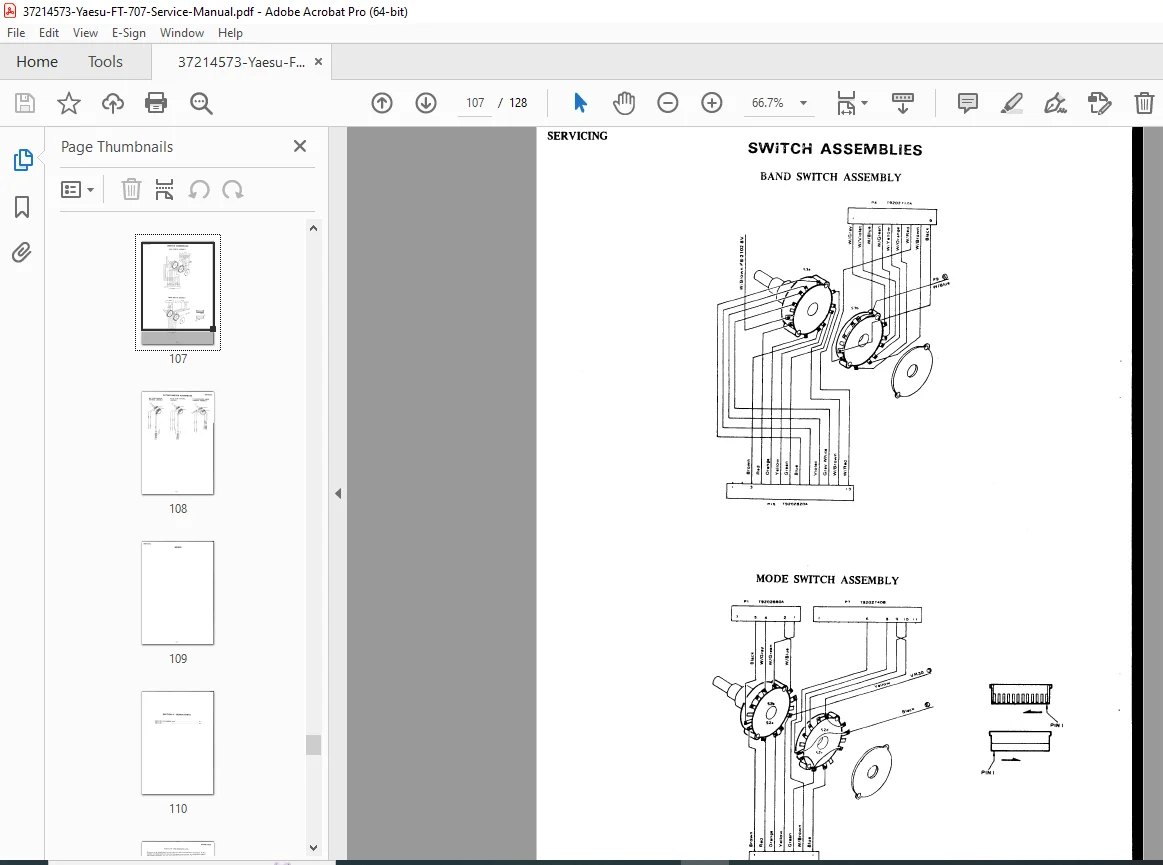Select the page 110 thumbnail
1163x865 pixels.
pos(178,743)
